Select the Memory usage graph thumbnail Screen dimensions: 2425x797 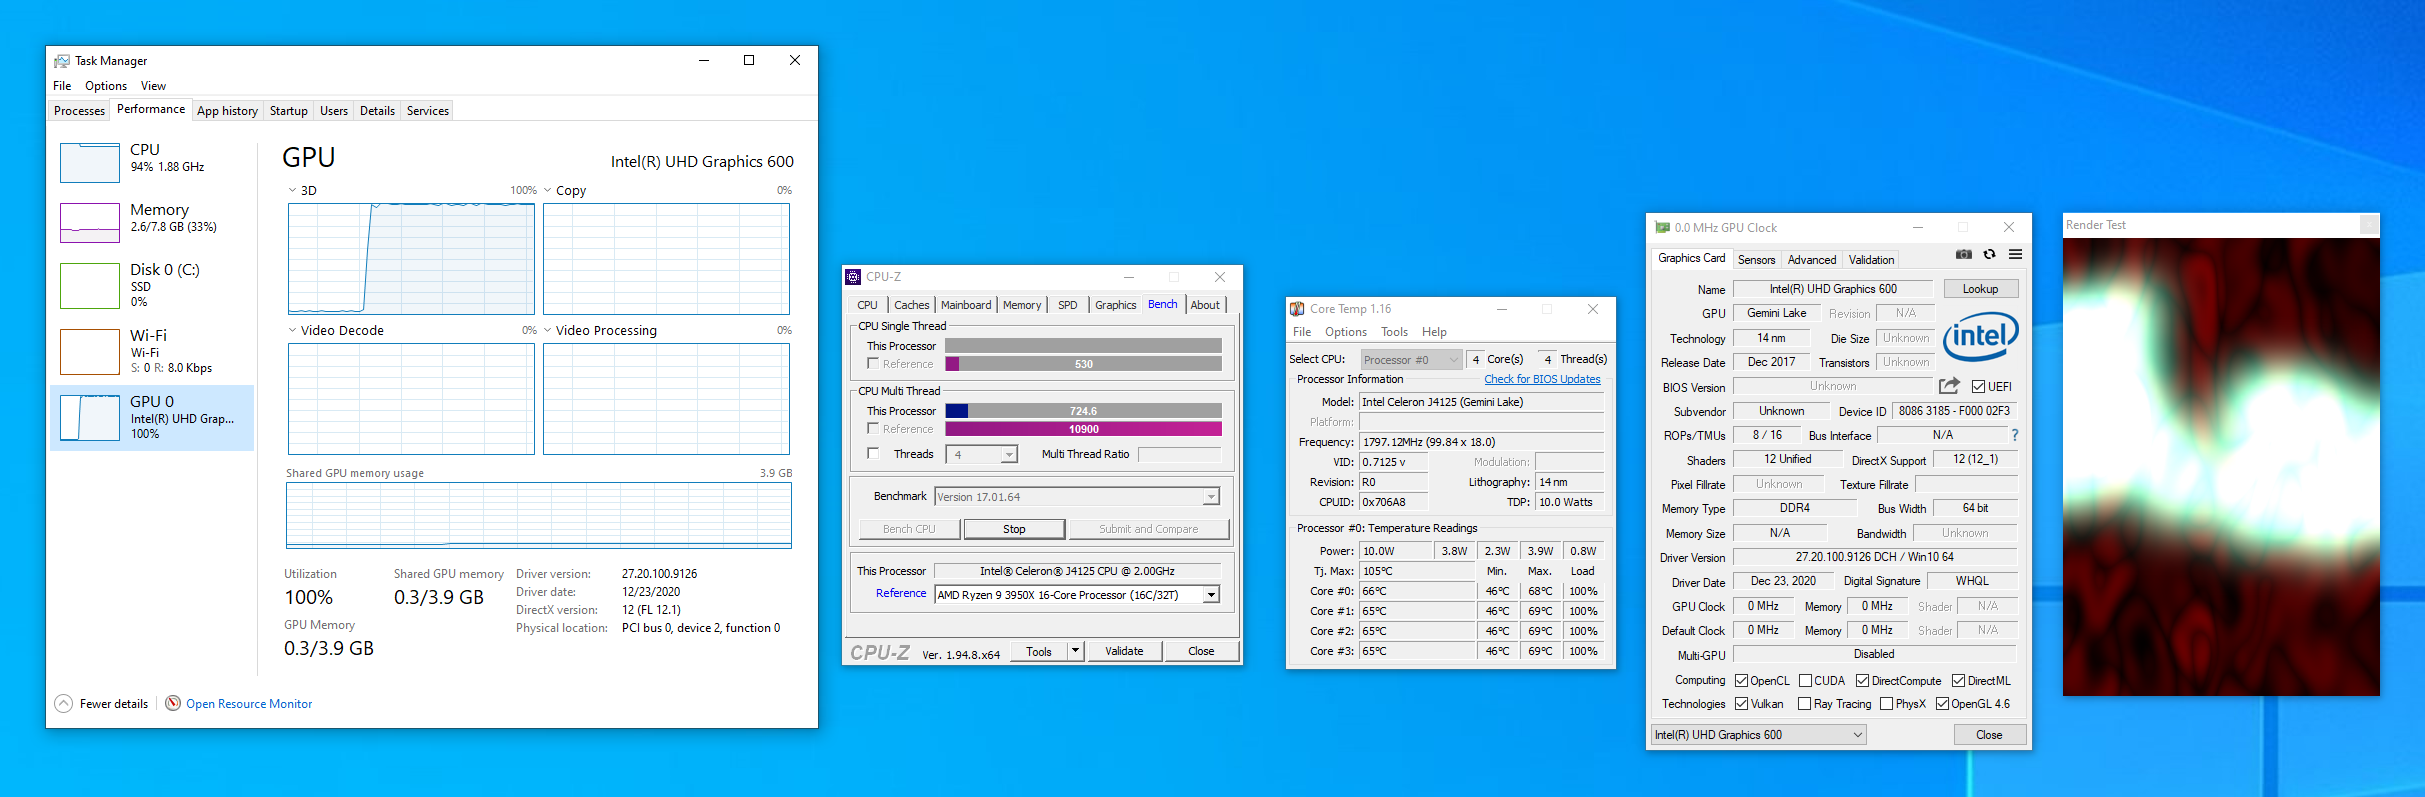point(90,223)
